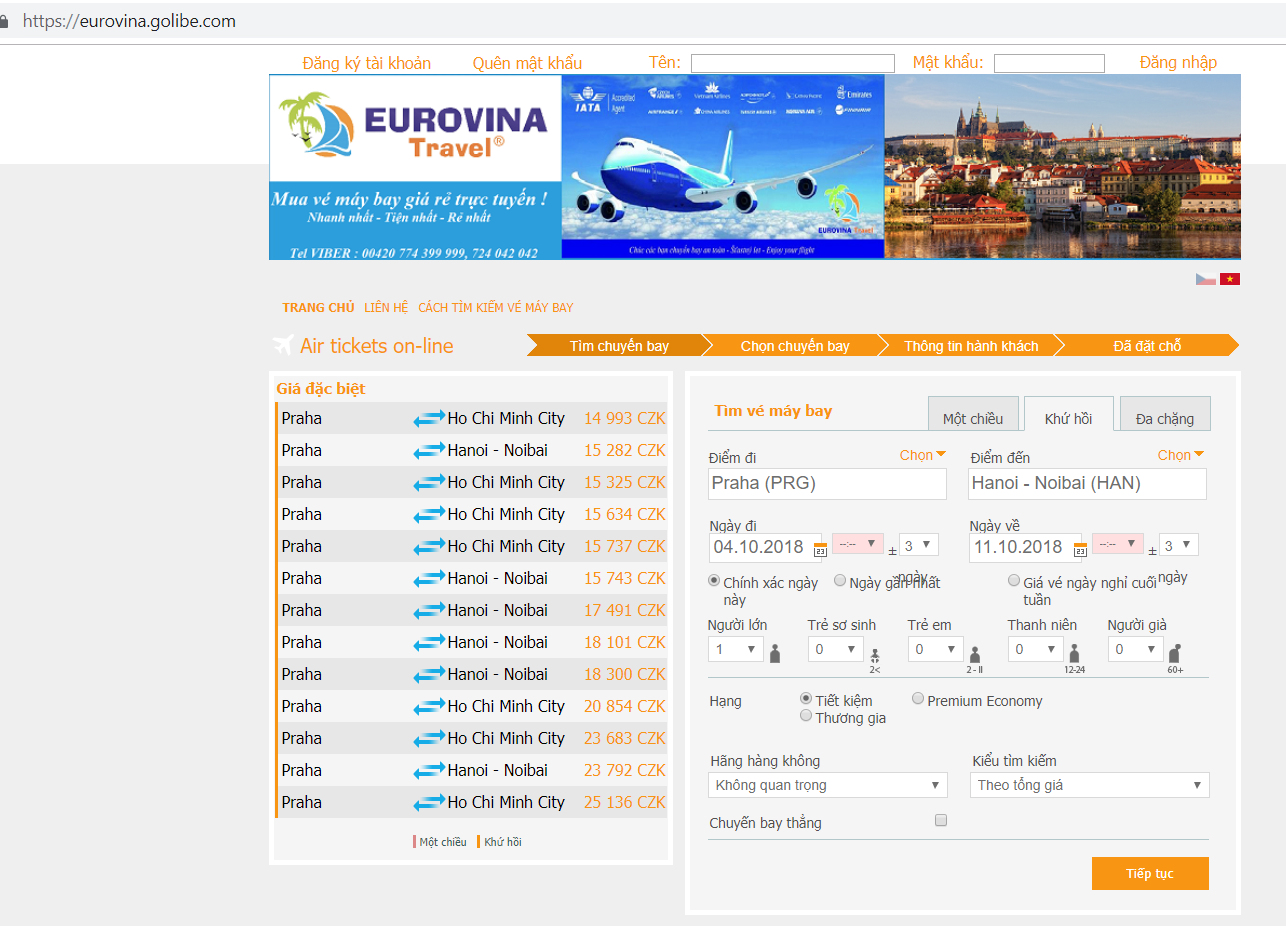This screenshot has width=1286, height=926.
Task: Open CÁCH TÌM KIẾM VÉ MÁY BAY menu
Action: (496, 308)
